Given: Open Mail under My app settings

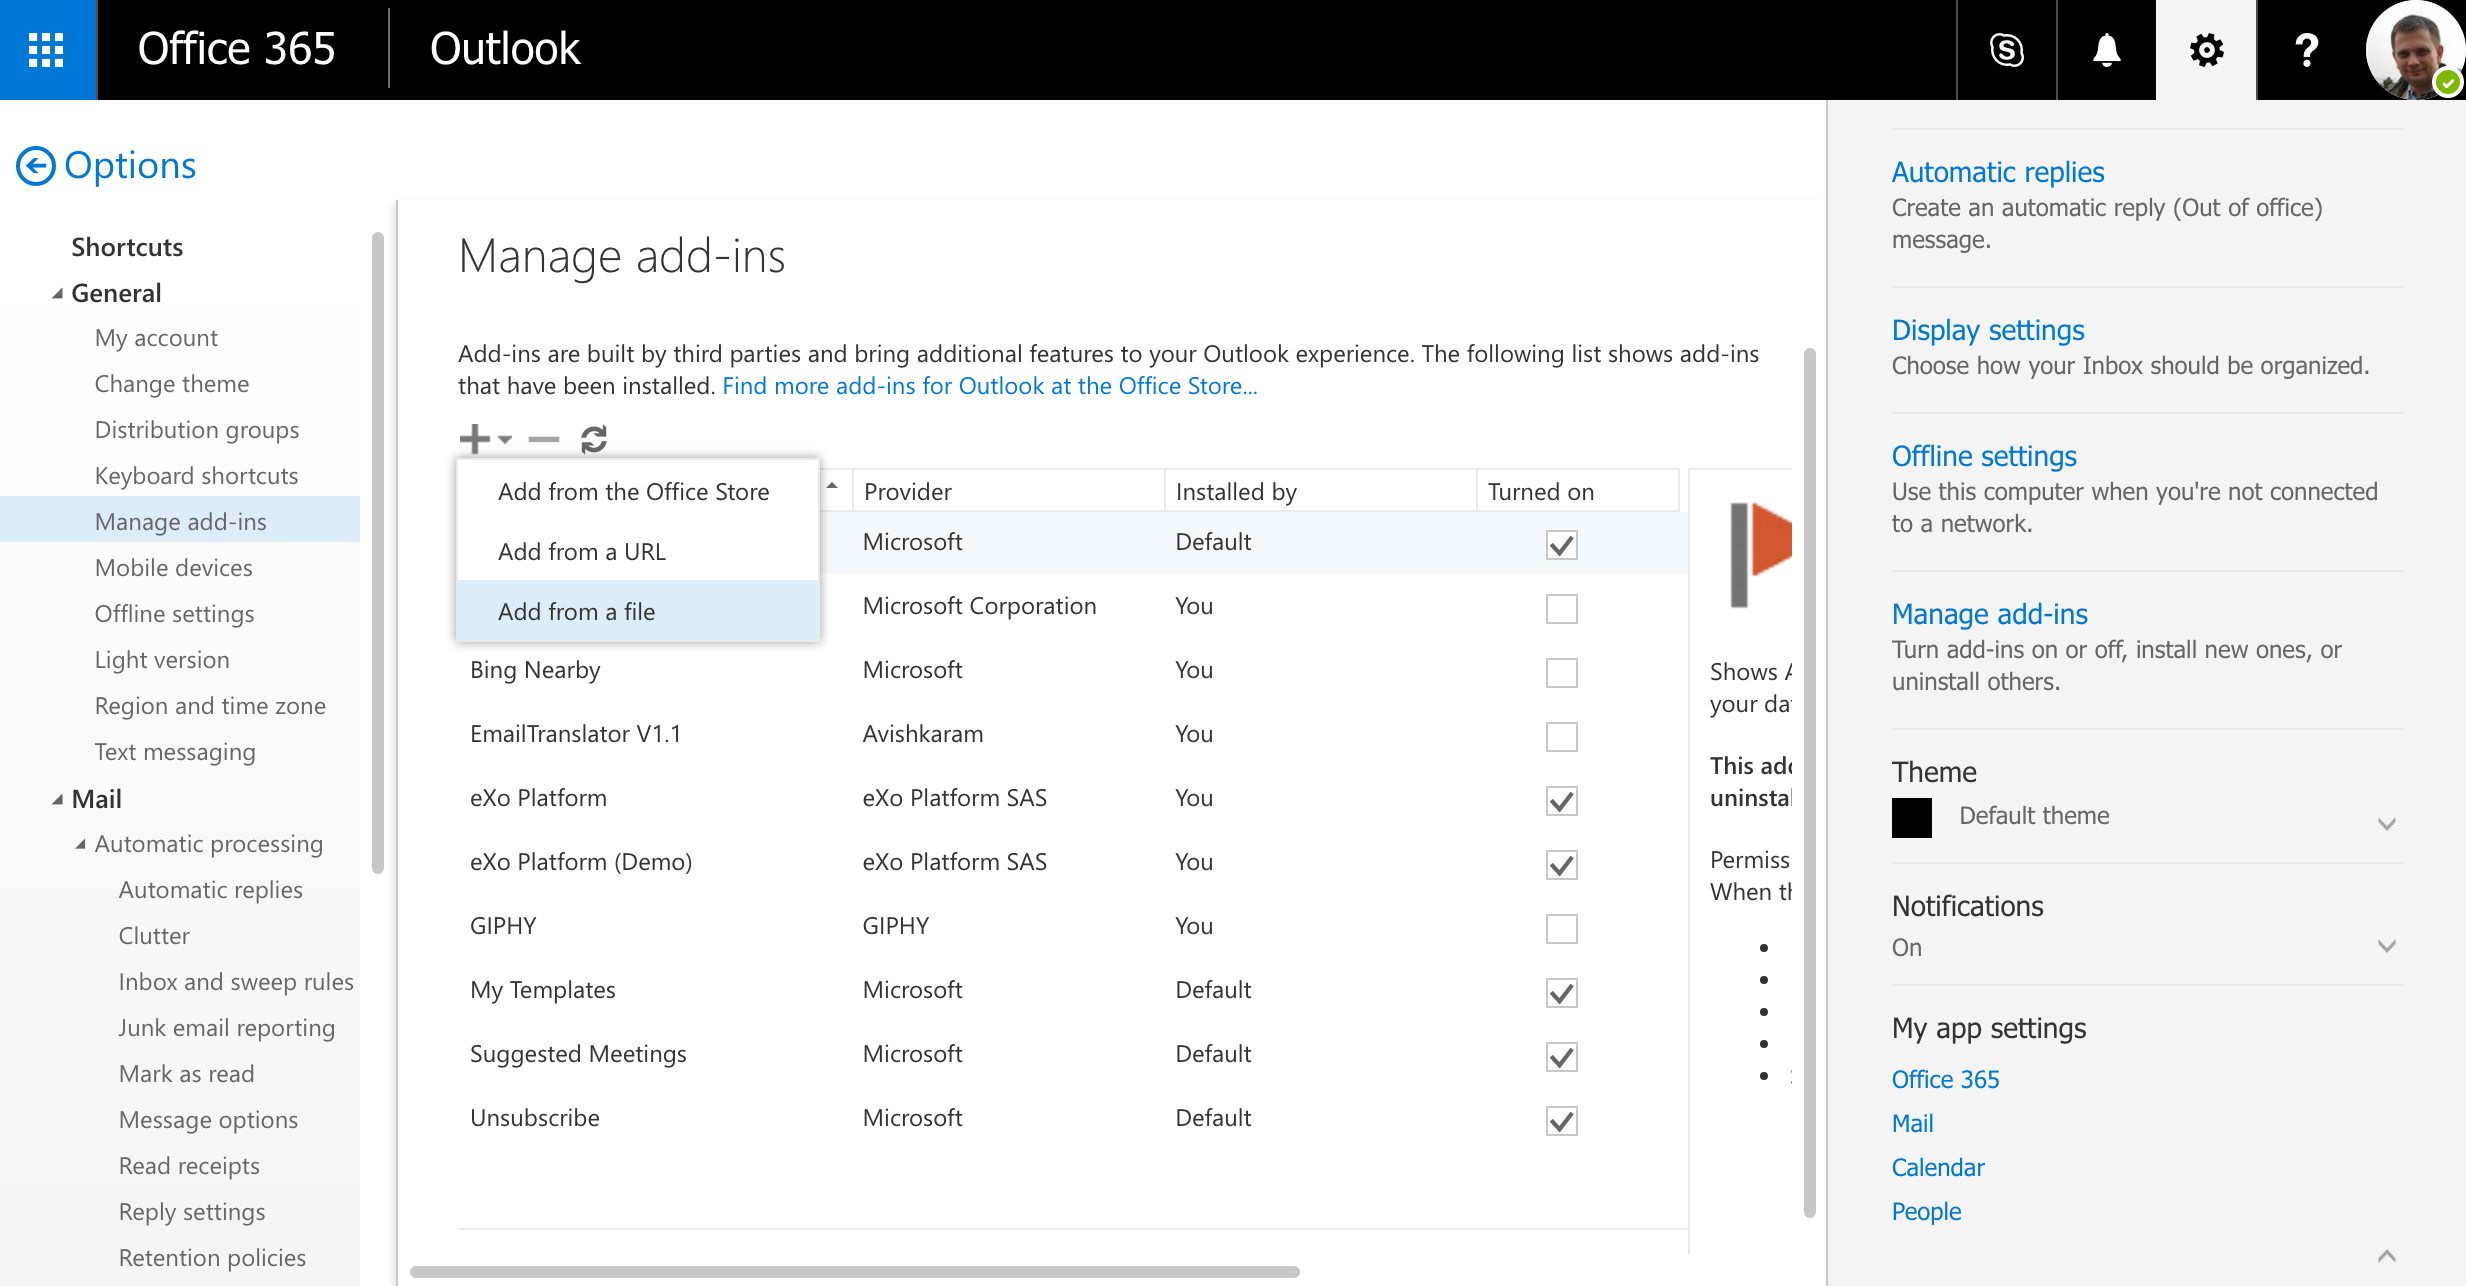Looking at the screenshot, I should (1912, 1124).
